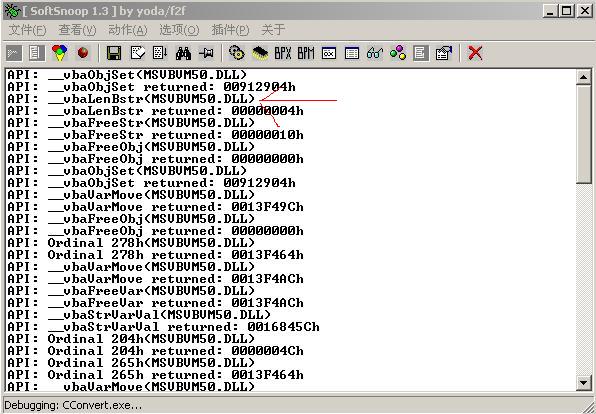Screen dimensions: 596x414
Task: Click the line "__vbaLenBstr returned: 00000004h"
Action: point(155,111)
